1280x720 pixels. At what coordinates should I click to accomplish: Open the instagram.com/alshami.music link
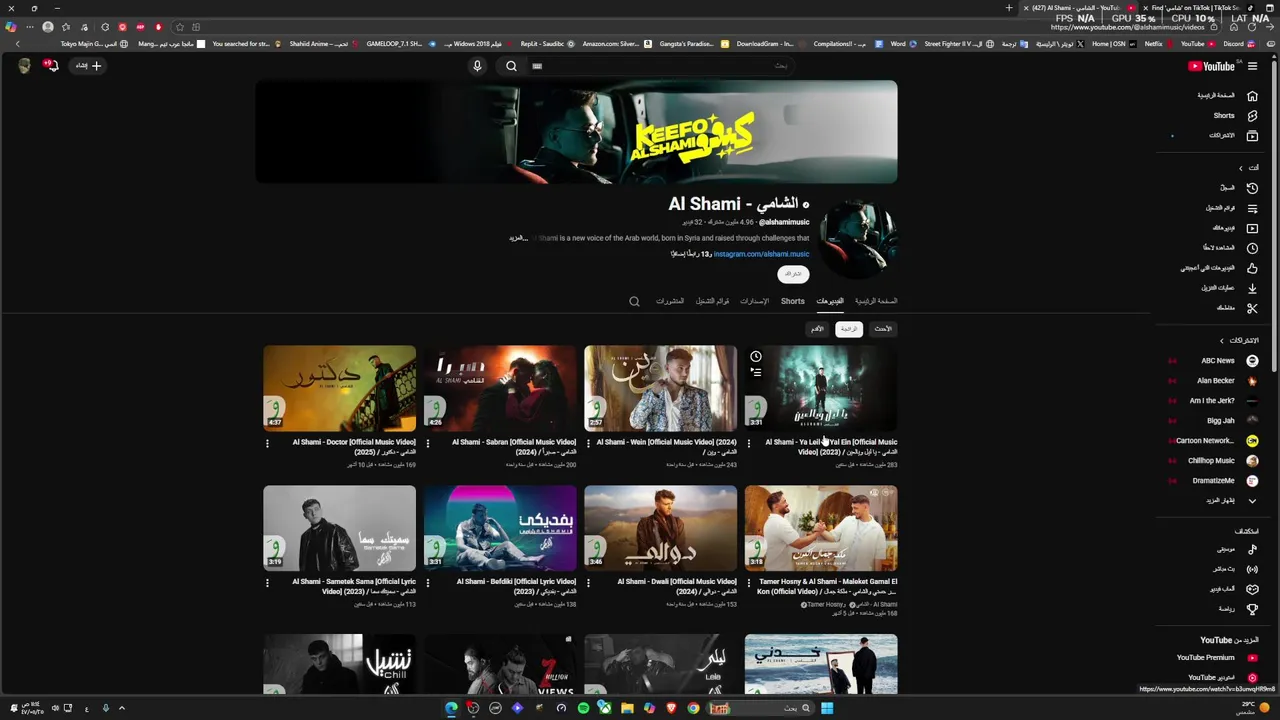tap(761, 254)
